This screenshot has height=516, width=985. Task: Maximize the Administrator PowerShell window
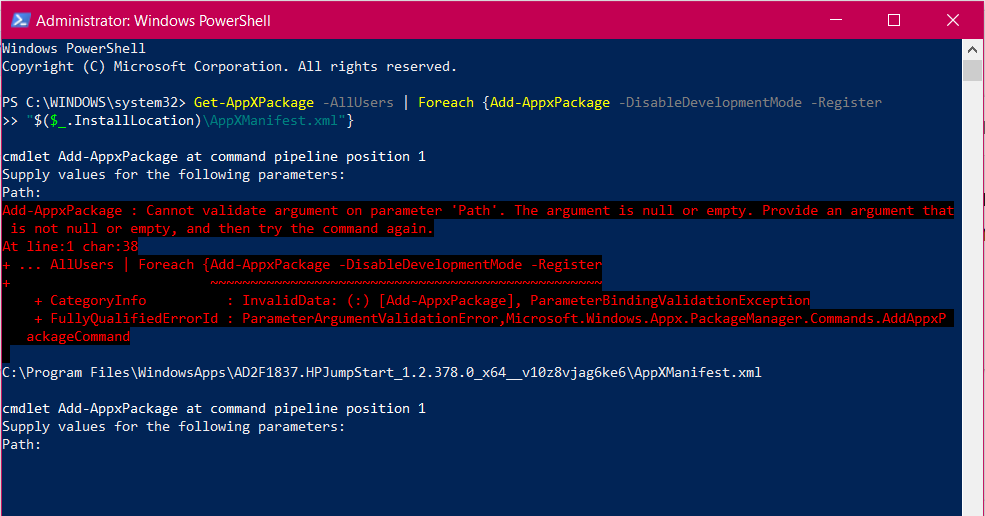pos(894,20)
